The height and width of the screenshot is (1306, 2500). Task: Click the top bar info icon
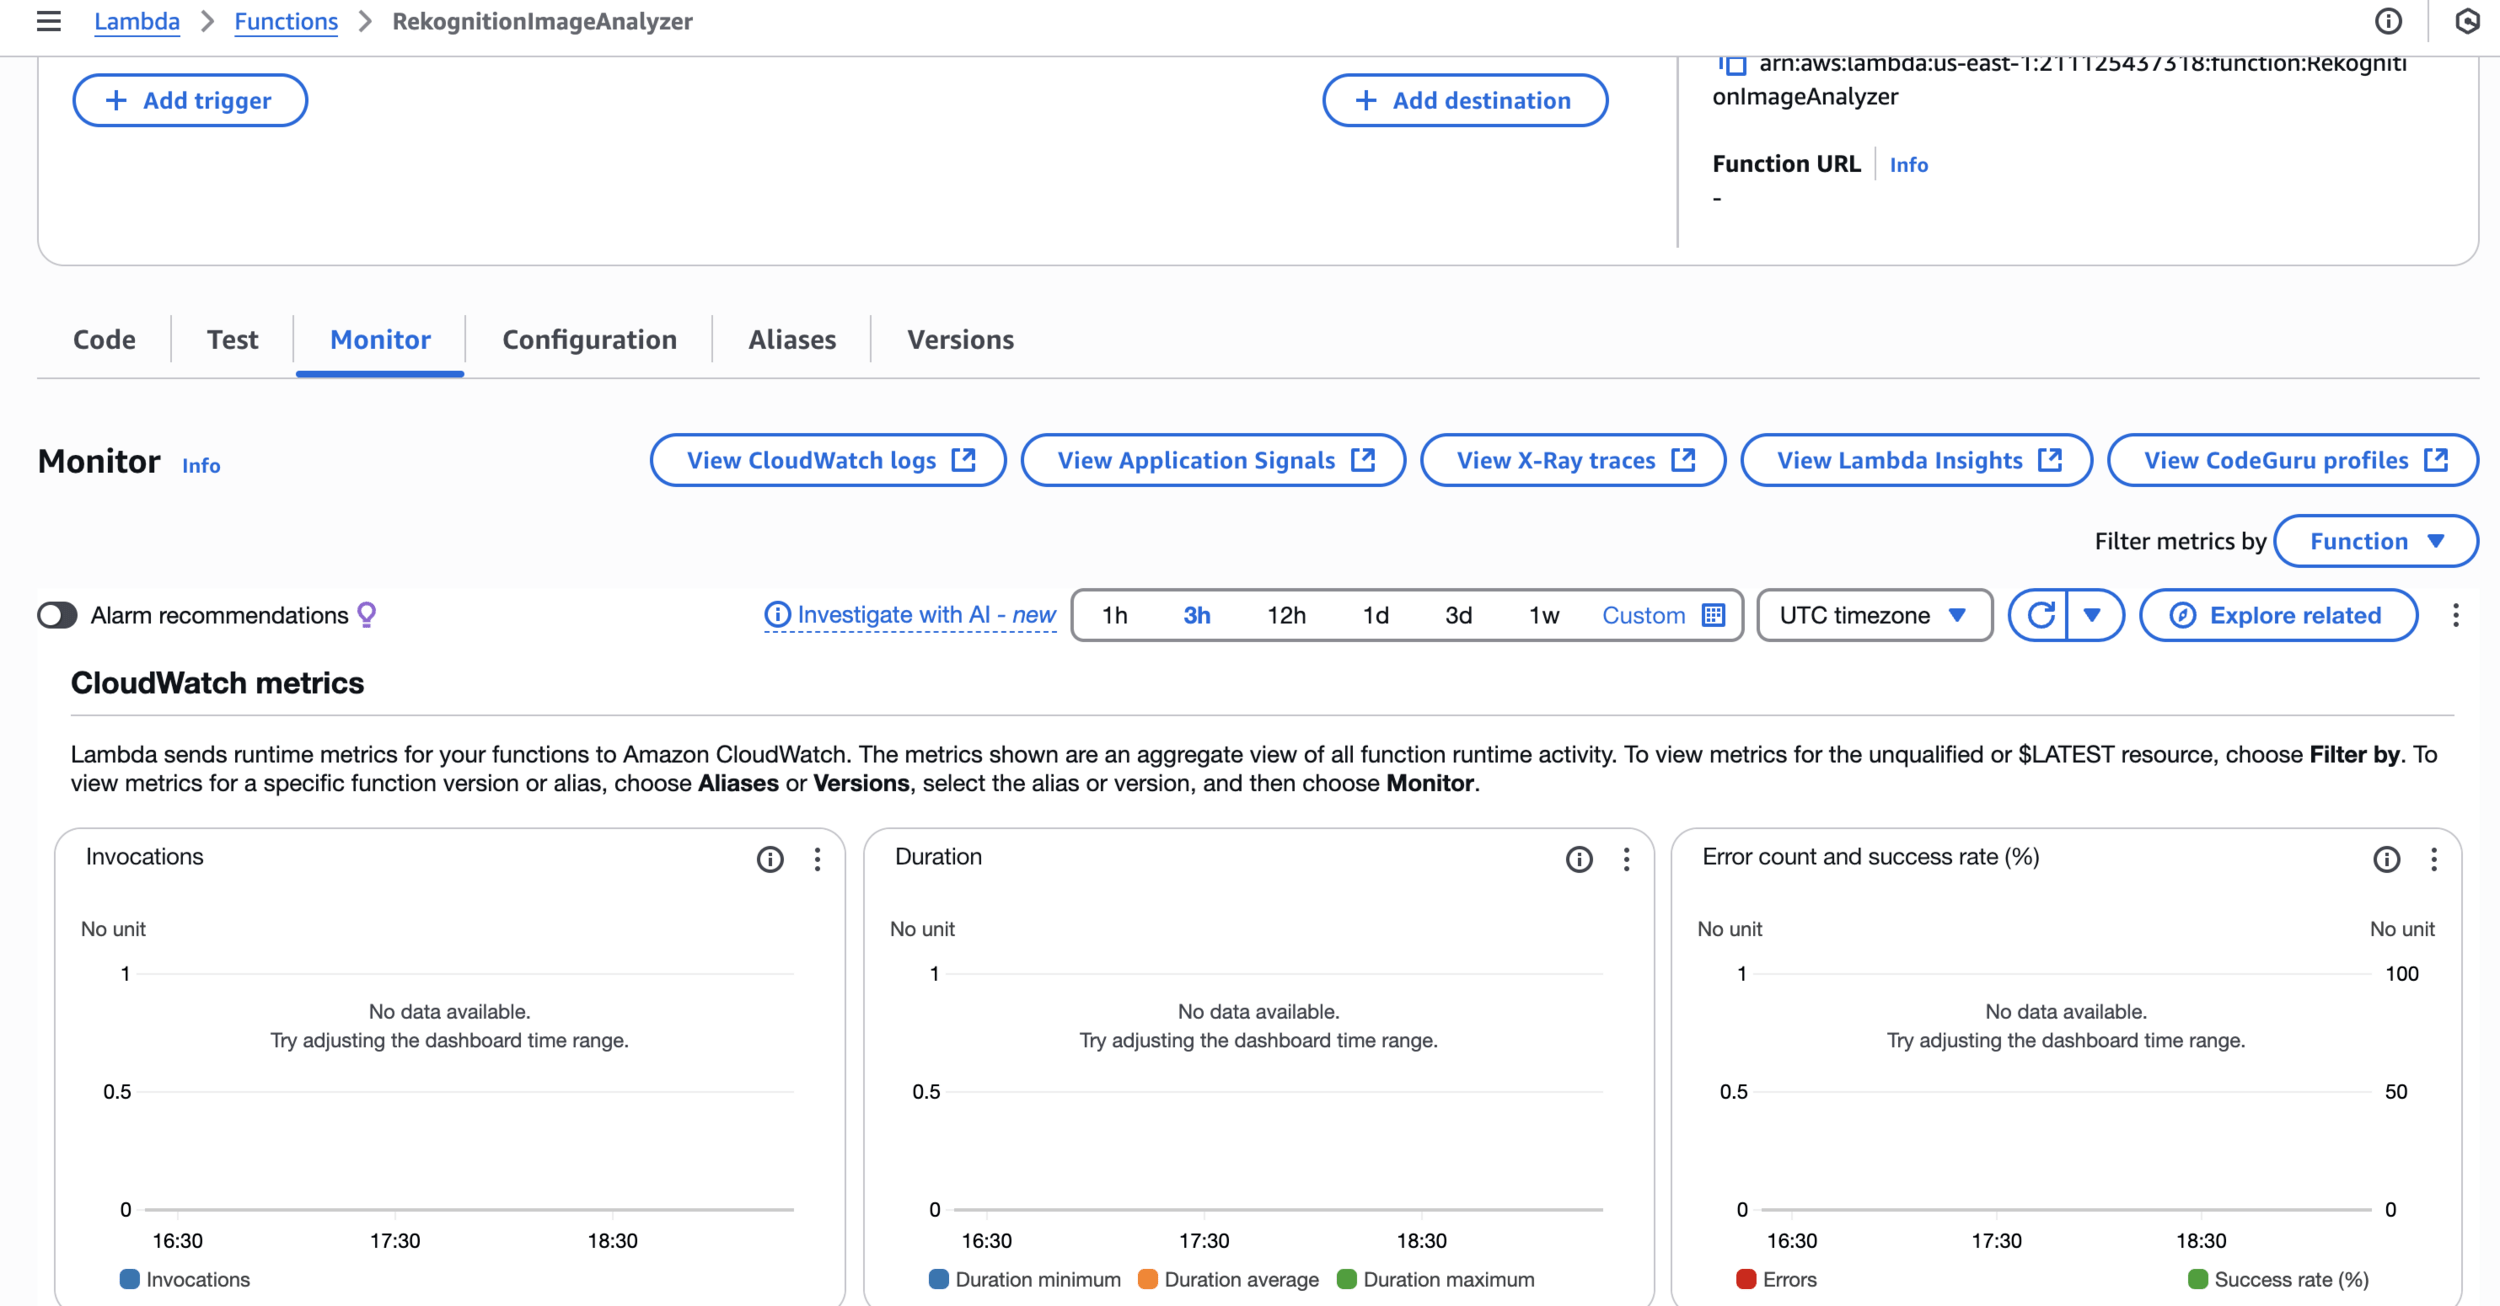pos(2388,21)
